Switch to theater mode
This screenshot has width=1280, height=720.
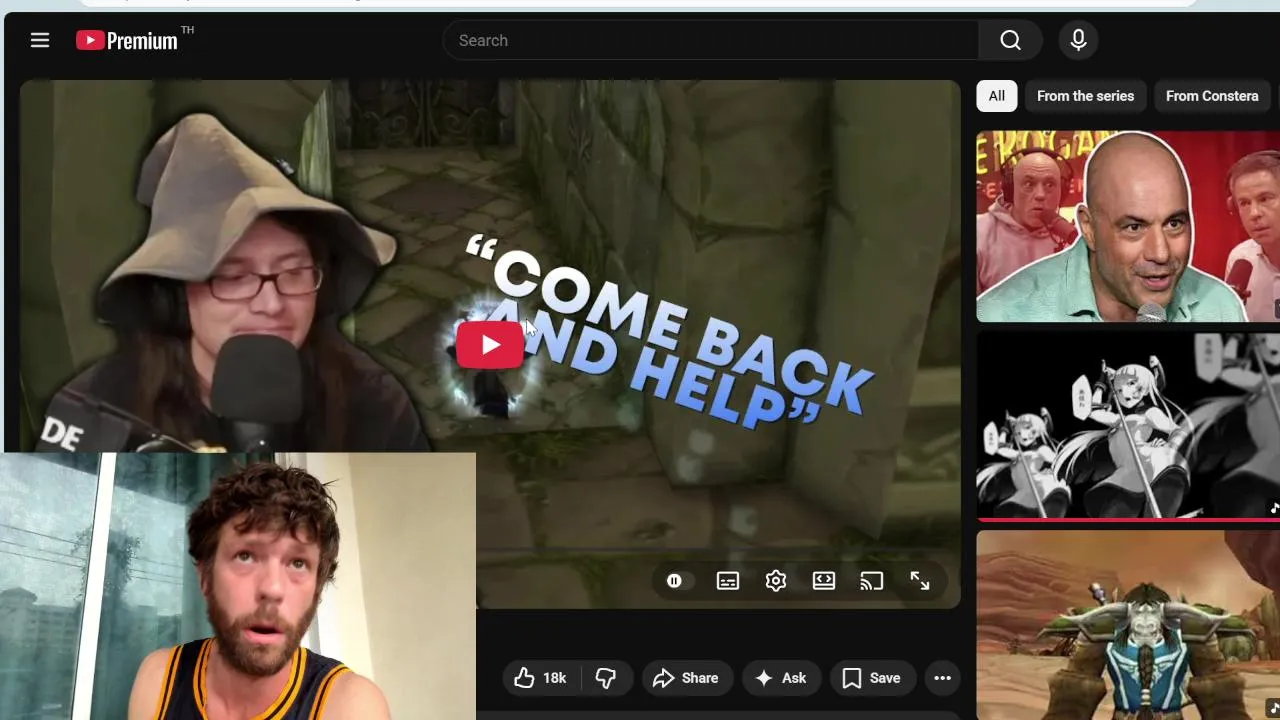click(824, 581)
